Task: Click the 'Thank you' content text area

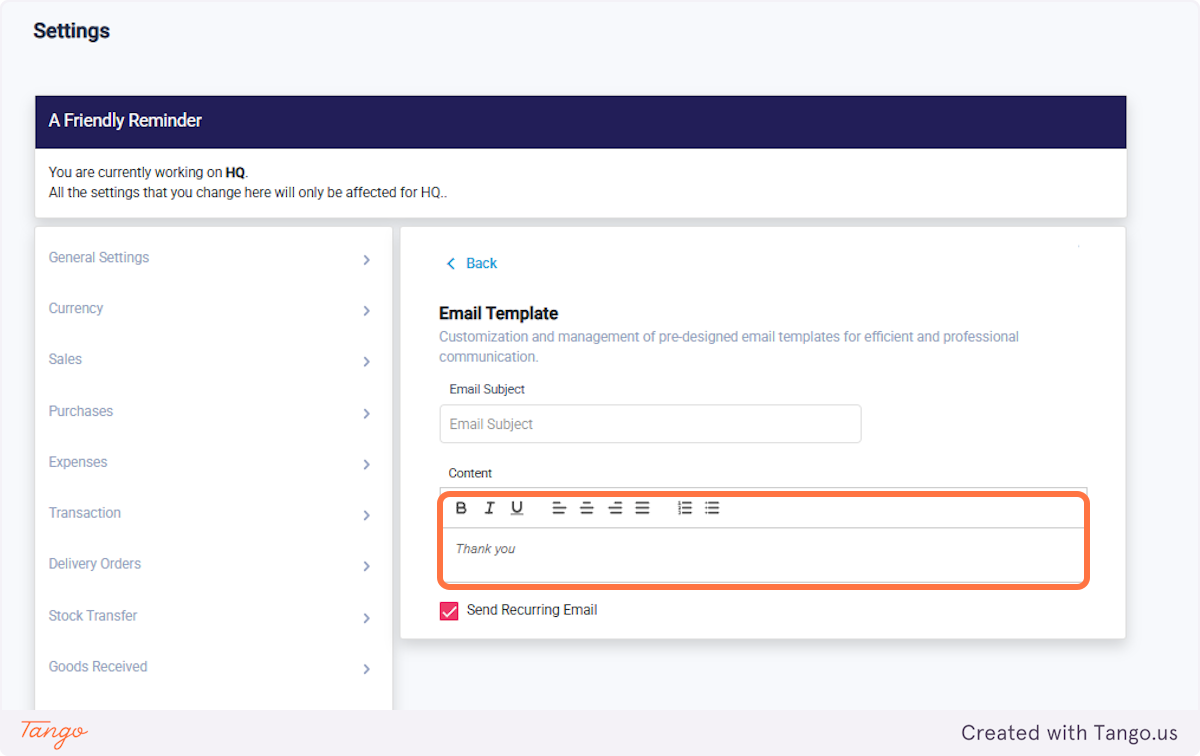Action: (x=764, y=554)
